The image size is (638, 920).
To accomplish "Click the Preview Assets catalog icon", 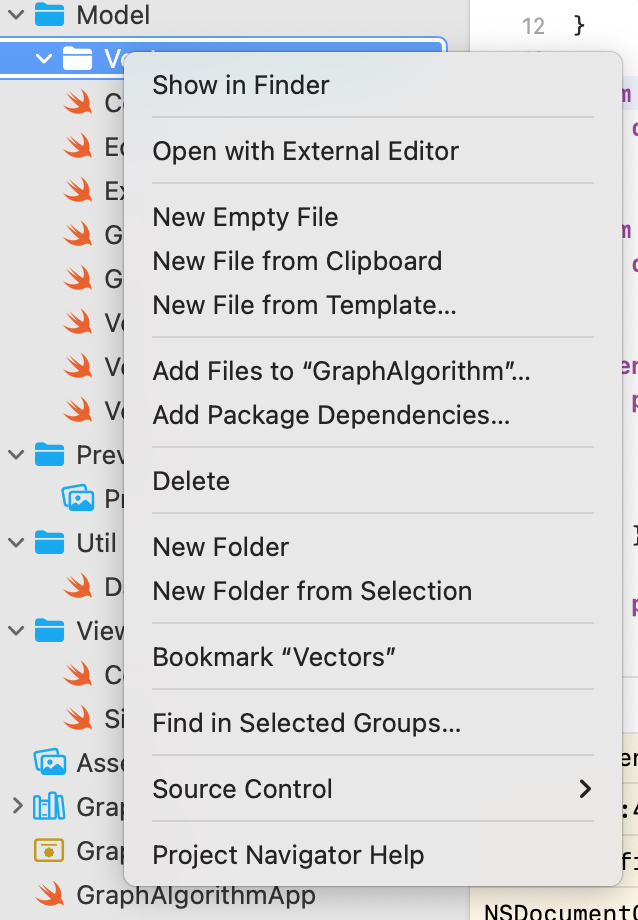I will point(77,499).
